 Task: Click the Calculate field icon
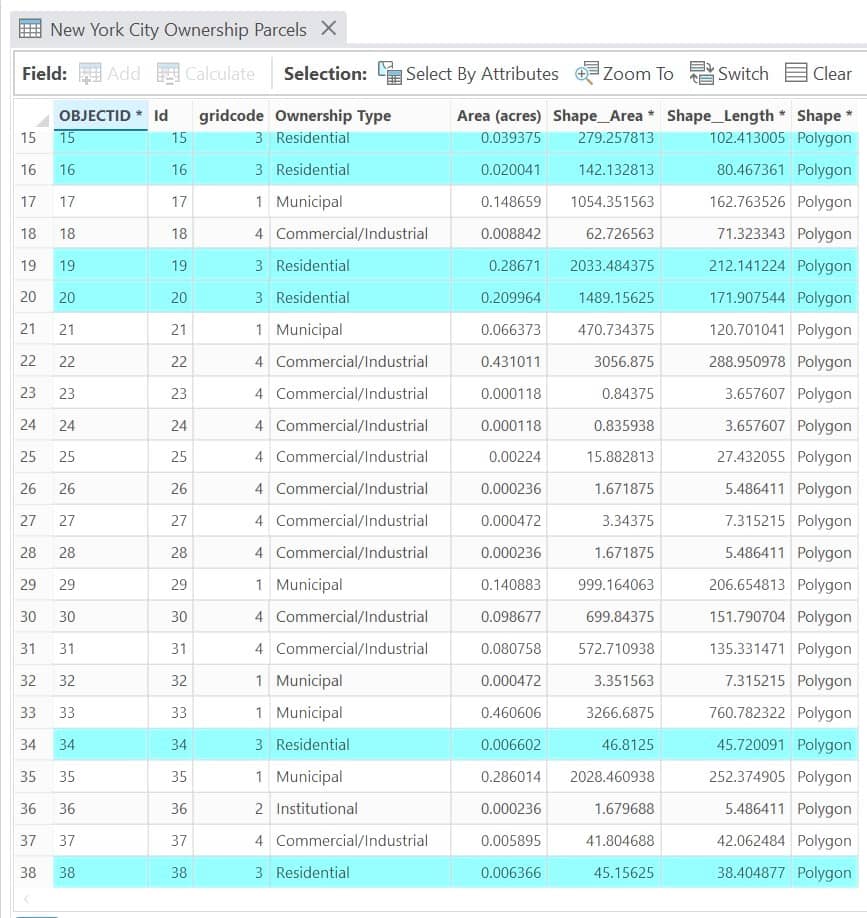pyautogui.click(x=168, y=74)
